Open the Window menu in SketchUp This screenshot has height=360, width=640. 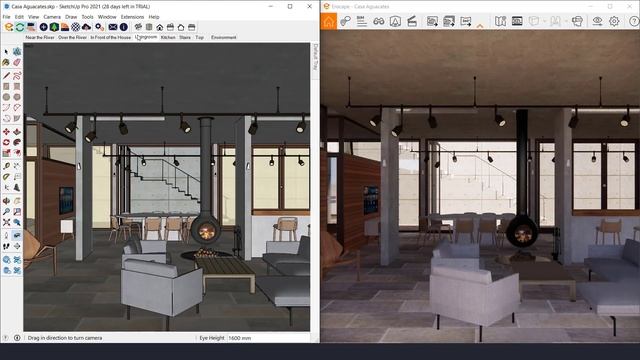pyautogui.click(x=107, y=17)
